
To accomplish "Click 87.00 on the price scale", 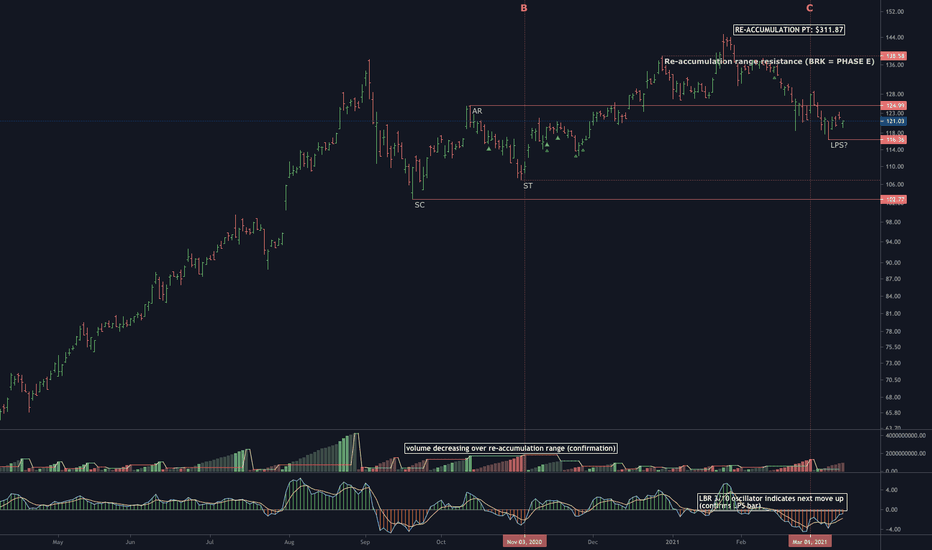I will click(x=893, y=279).
